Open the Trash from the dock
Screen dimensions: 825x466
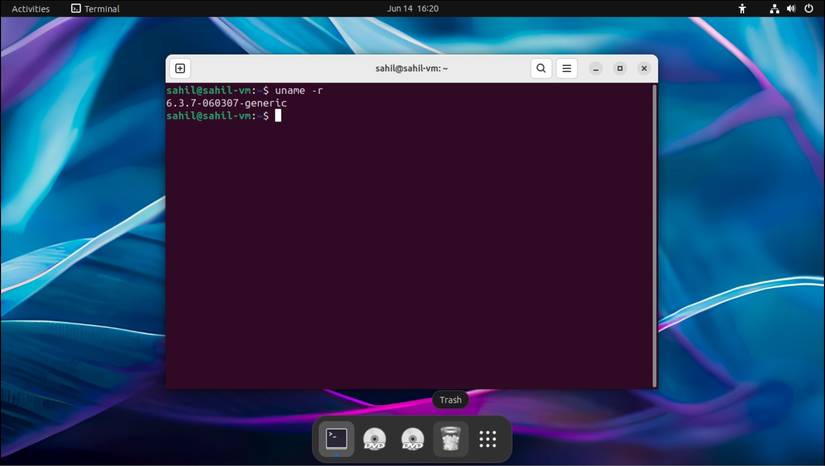click(x=450, y=439)
